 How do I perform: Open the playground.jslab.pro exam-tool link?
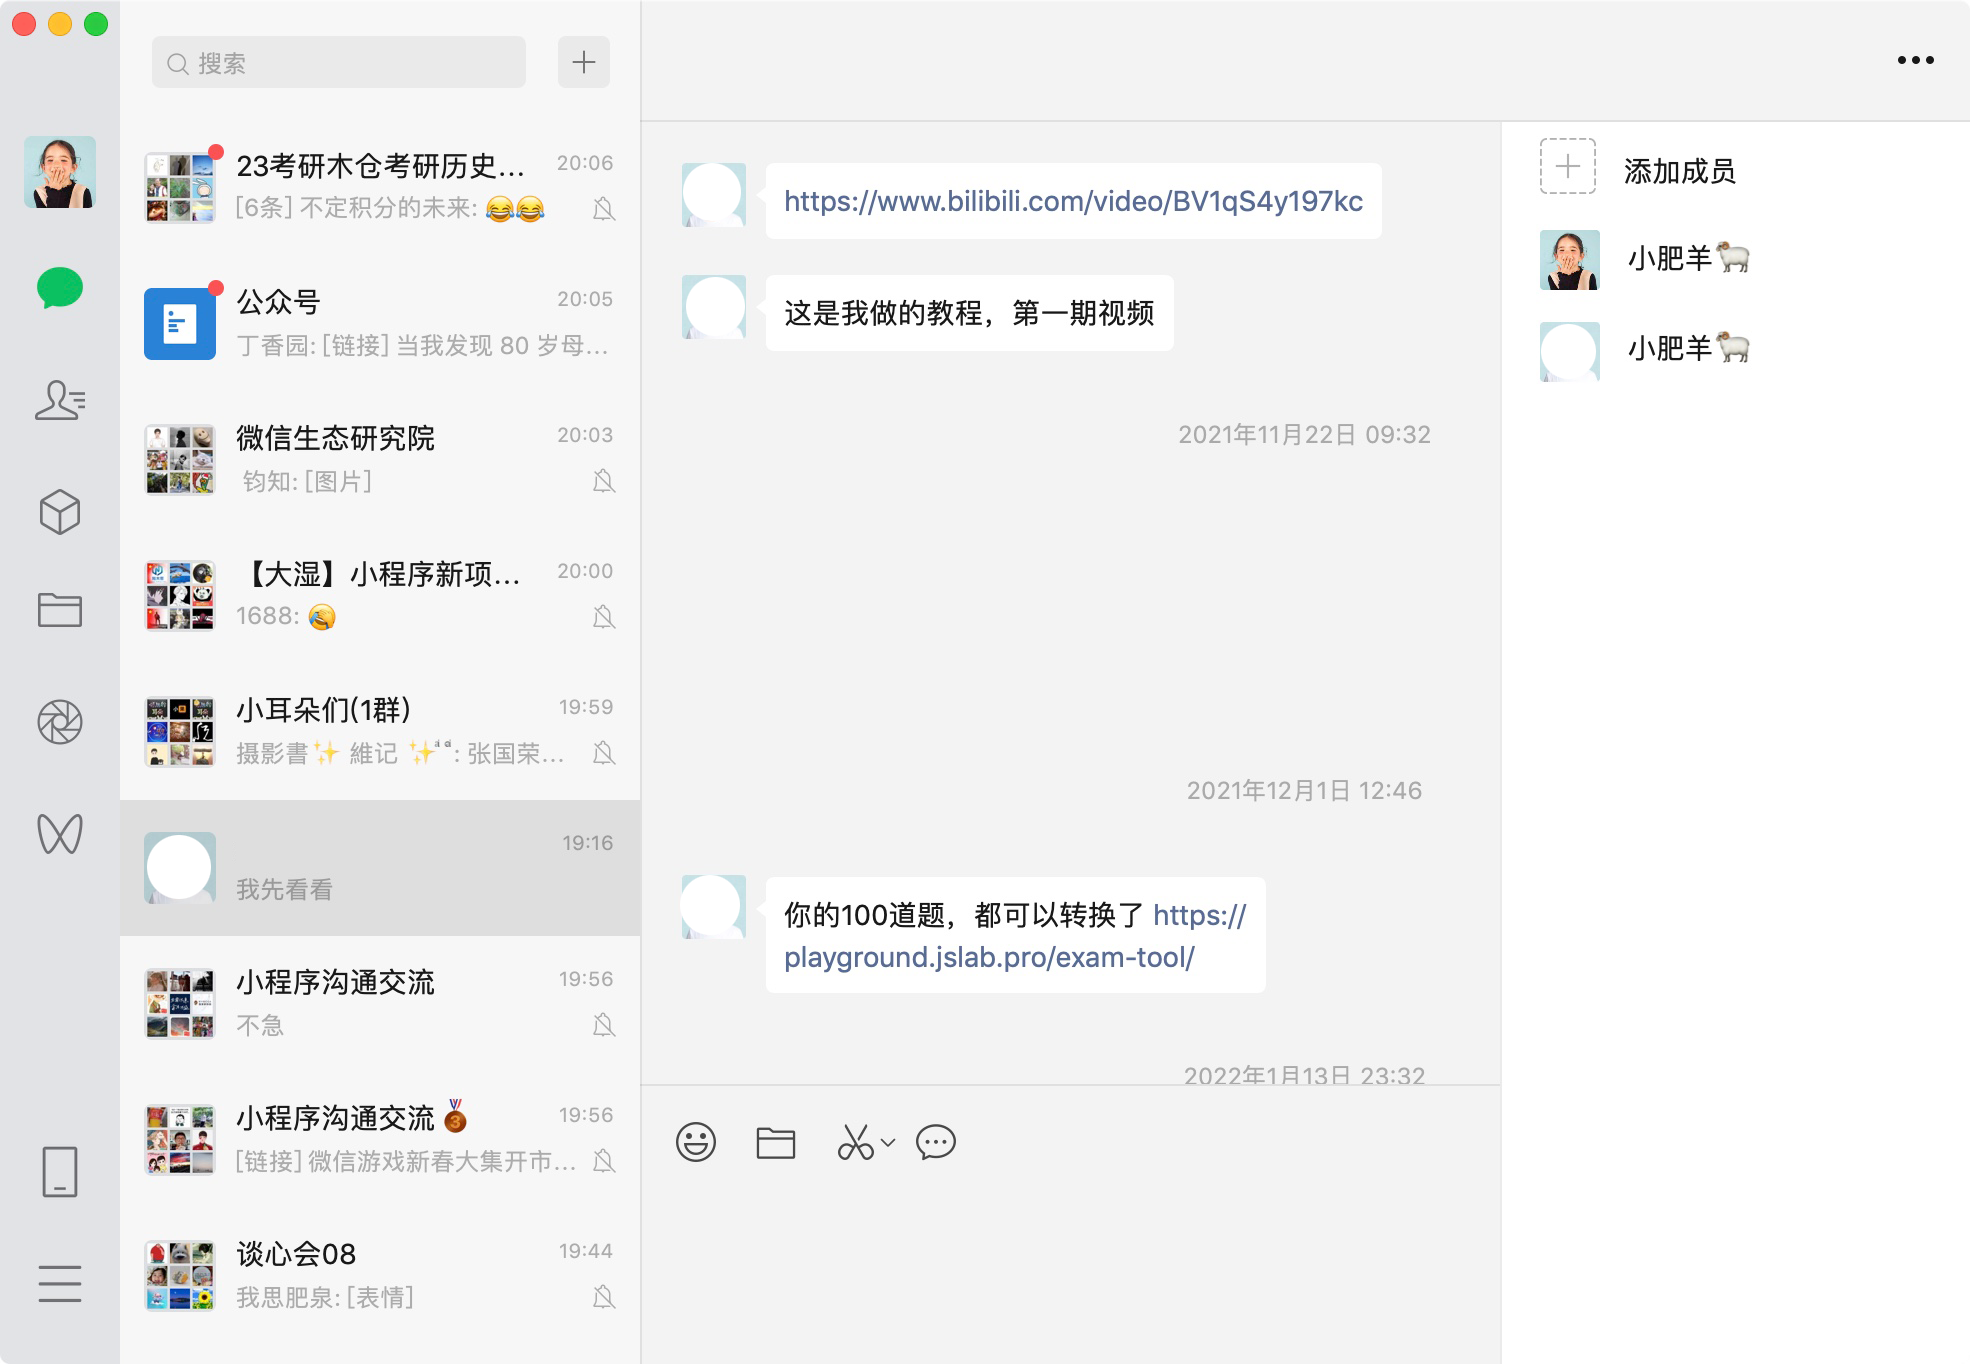[x=989, y=957]
